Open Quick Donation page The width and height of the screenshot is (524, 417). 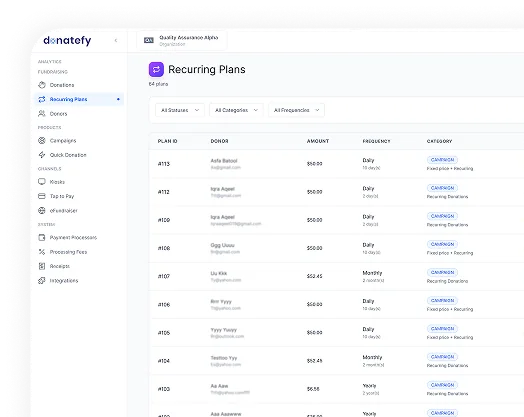(x=68, y=155)
